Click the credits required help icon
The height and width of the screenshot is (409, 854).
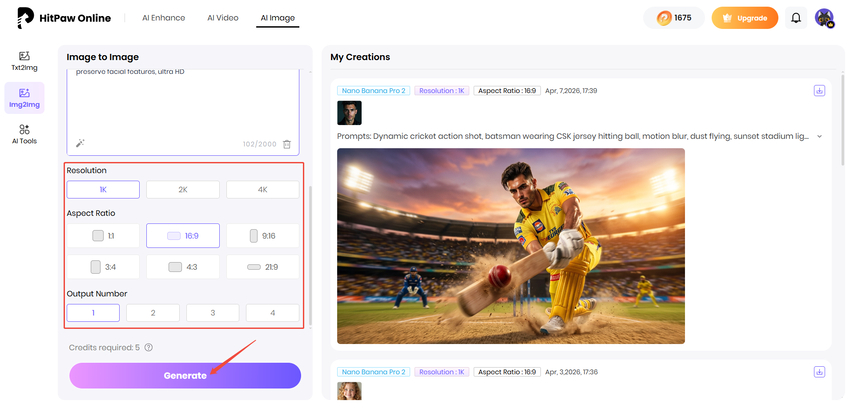pos(149,347)
